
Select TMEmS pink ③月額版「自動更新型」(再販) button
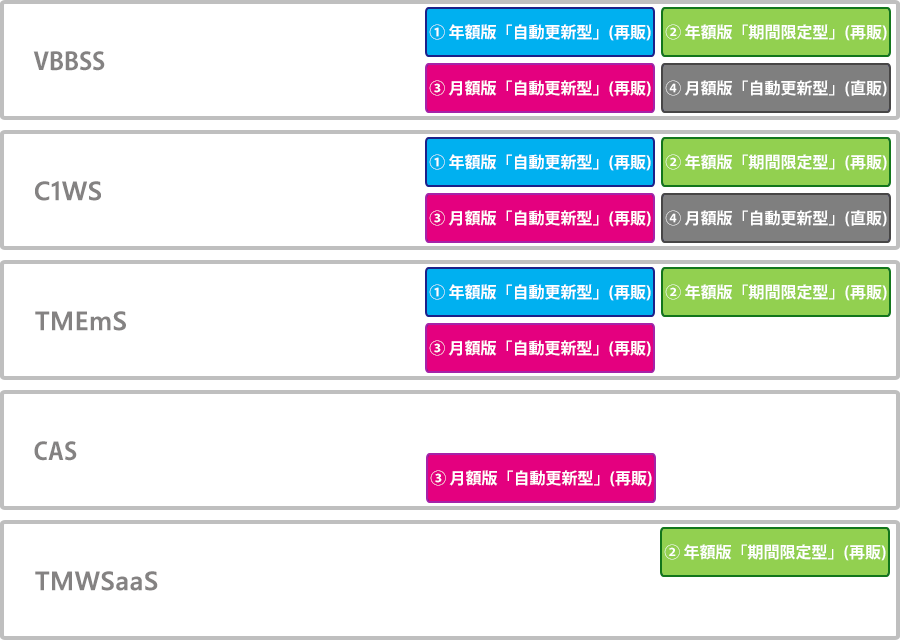coord(540,348)
